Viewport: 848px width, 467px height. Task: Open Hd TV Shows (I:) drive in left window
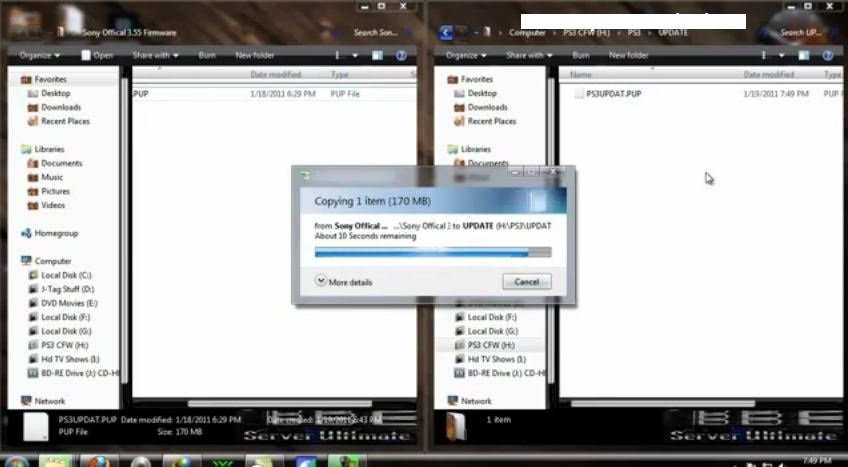click(x=70, y=359)
